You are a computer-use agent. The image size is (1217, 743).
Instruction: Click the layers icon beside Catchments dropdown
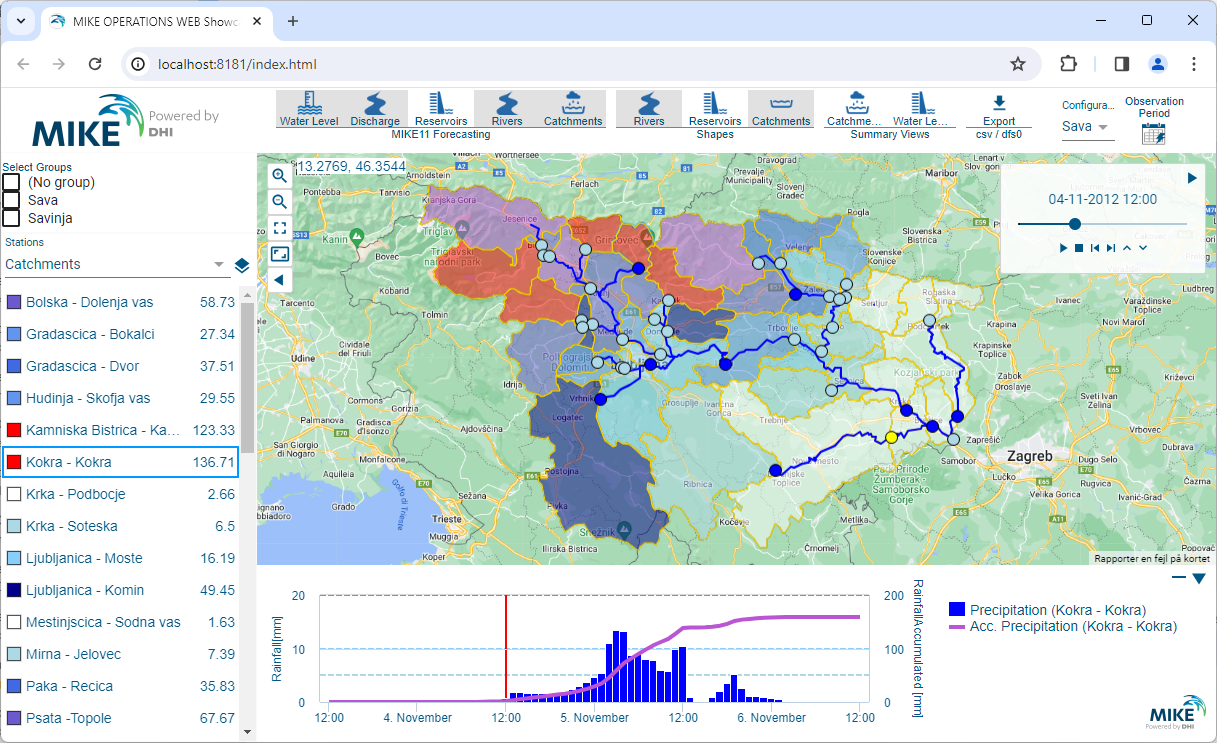pos(242,265)
